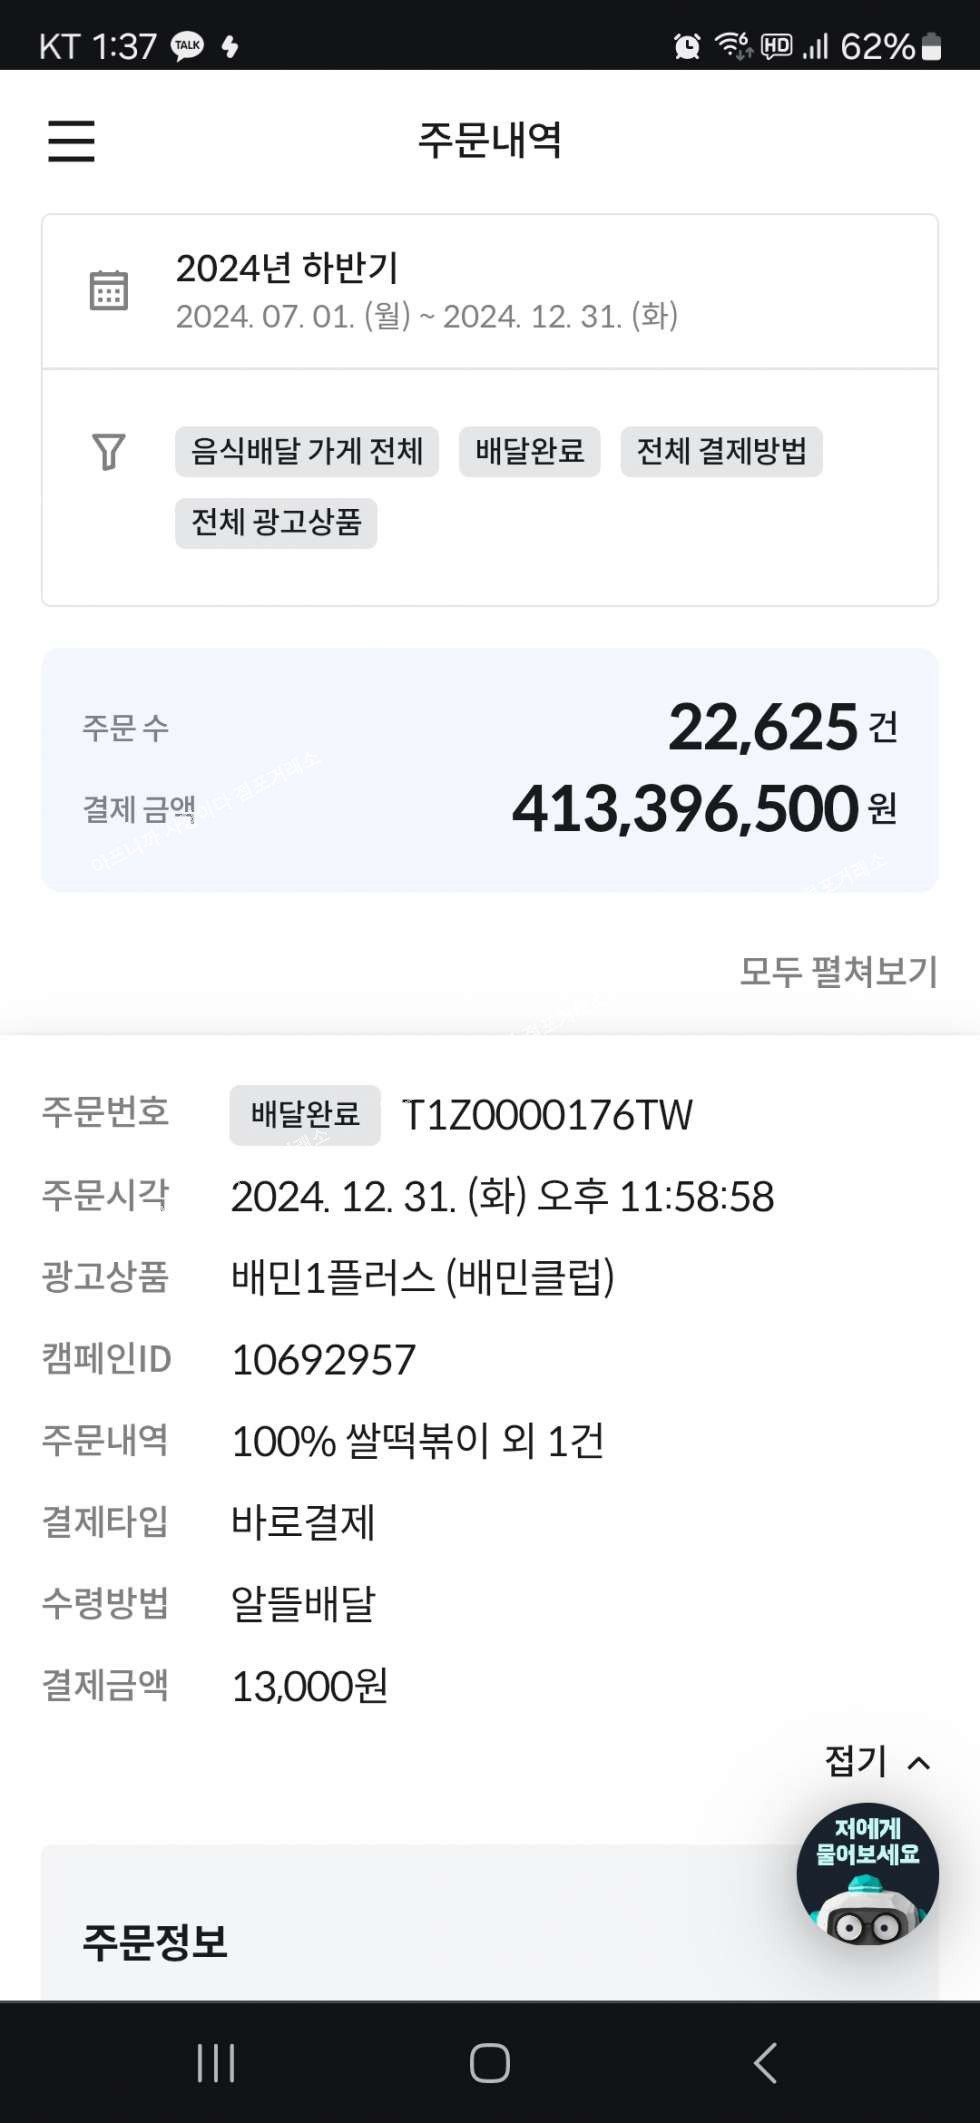Viewport: 980px width, 2123px height.
Task: Tap the alarm icon in status bar
Action: click(x=687, y=46)
